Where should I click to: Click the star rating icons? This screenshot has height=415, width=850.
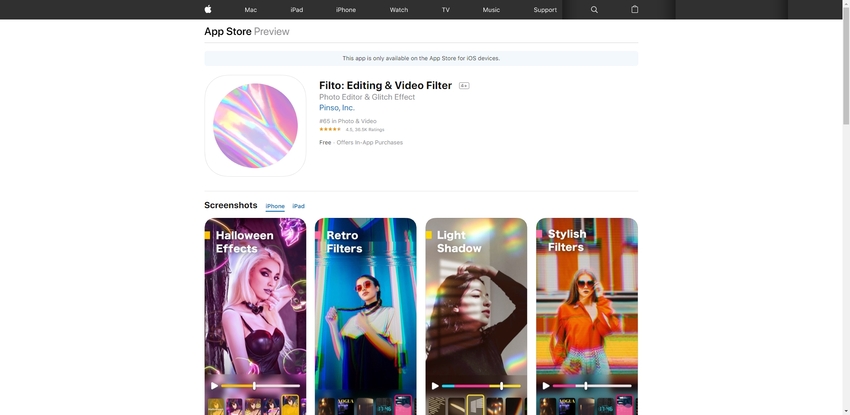pyautogui.click(x=330, y=129)
